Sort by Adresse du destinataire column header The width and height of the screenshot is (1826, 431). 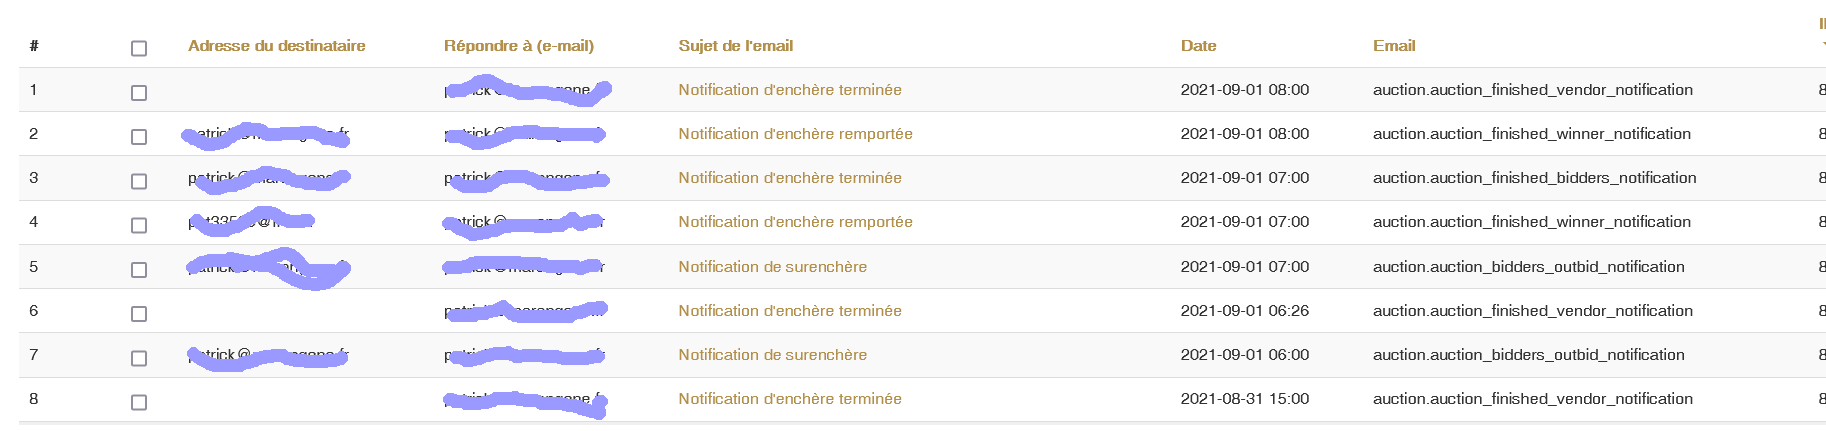click(276, 46)
